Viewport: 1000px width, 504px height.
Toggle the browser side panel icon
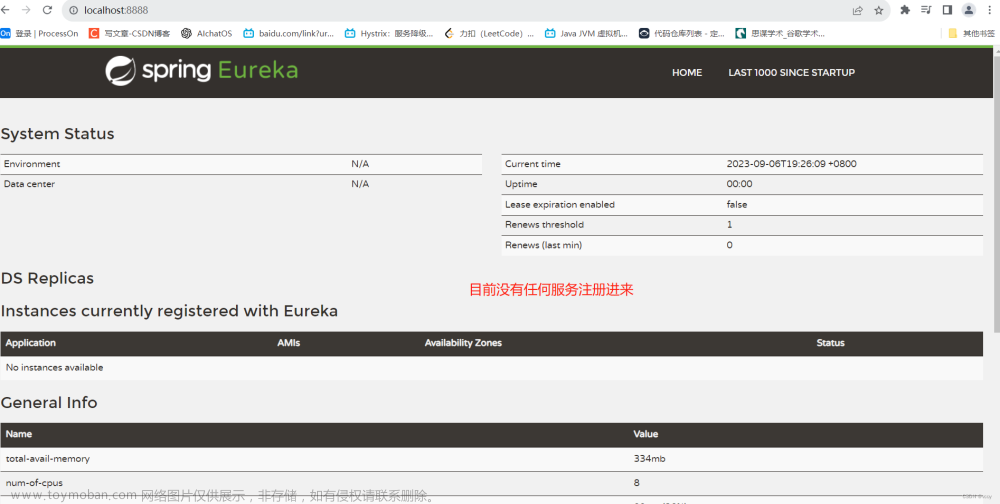click(x=947, y=10)
